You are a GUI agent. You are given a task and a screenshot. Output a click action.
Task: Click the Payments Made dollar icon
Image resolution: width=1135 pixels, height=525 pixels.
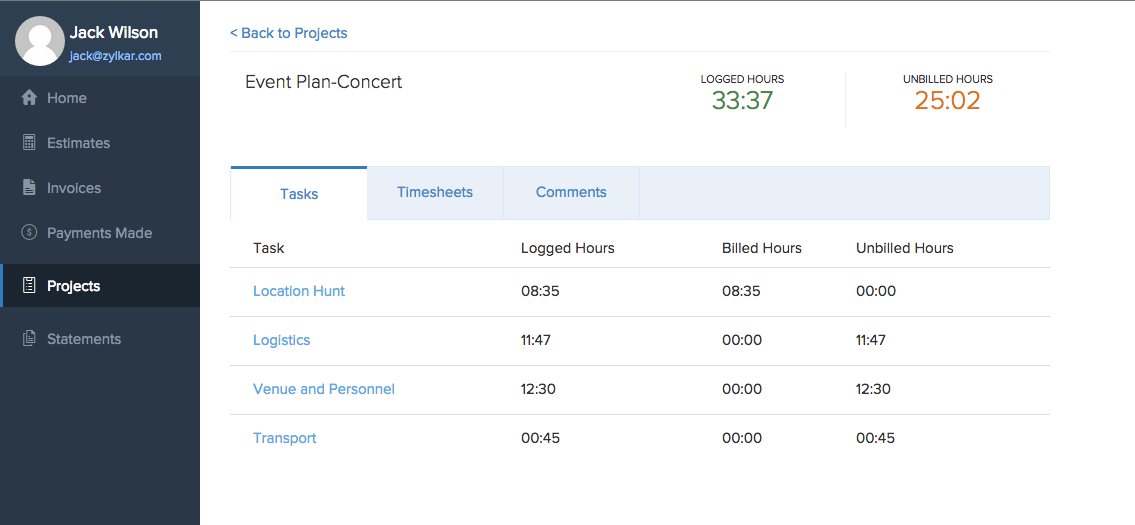[x=29, y=233]
